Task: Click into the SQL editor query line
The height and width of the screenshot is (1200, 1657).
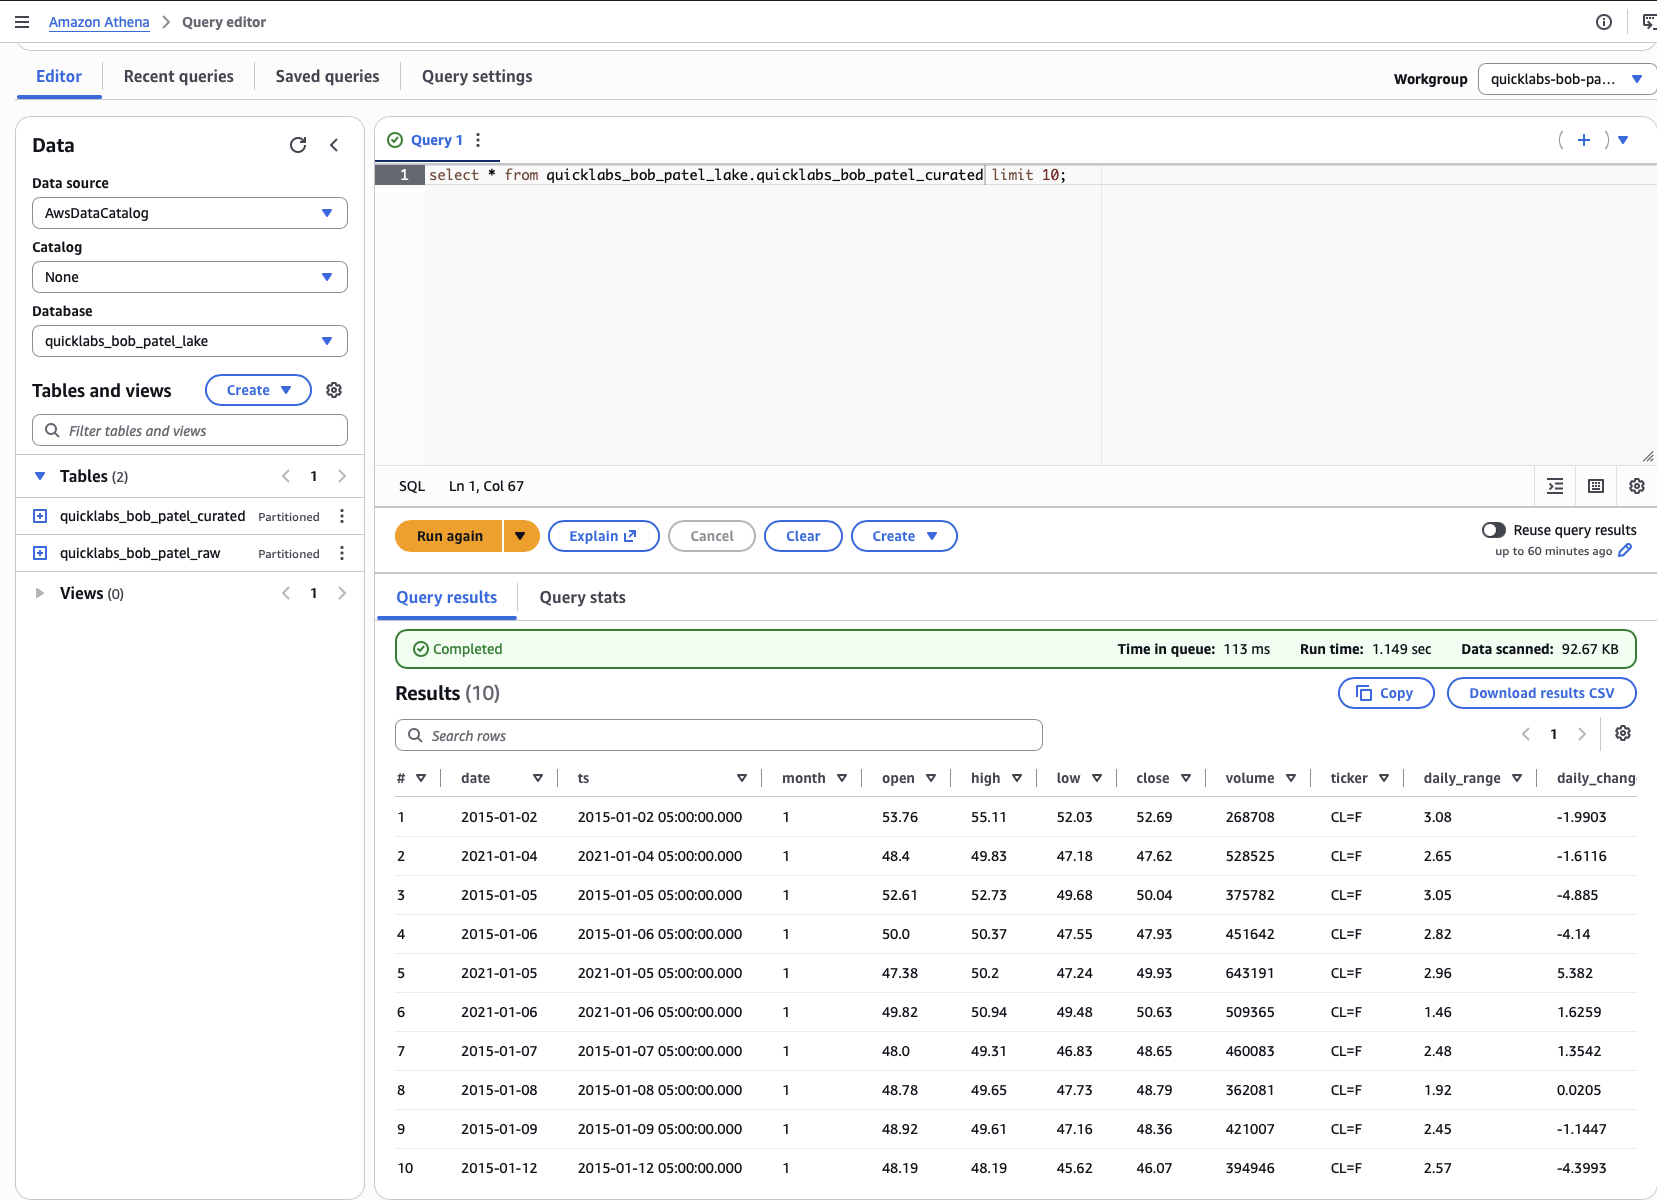Action: 747,175
